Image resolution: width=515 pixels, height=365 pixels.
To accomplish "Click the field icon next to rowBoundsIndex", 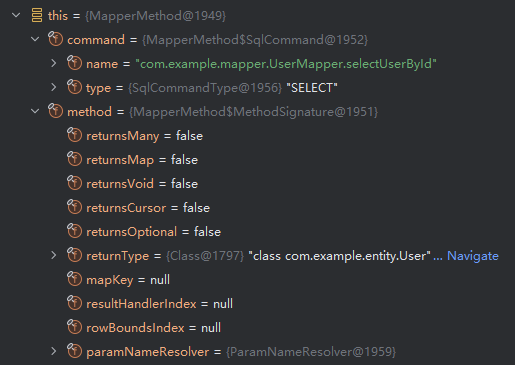I will tap(74, 327).
